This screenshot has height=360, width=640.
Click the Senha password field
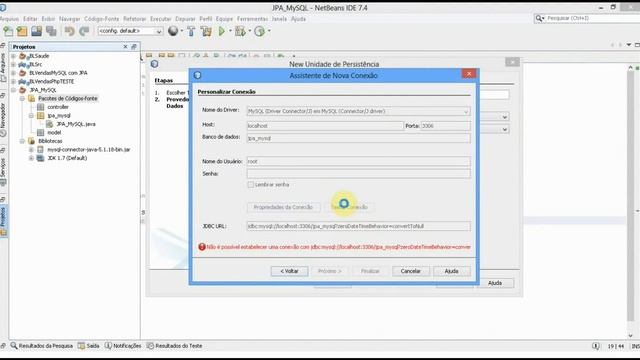point(358,174)
